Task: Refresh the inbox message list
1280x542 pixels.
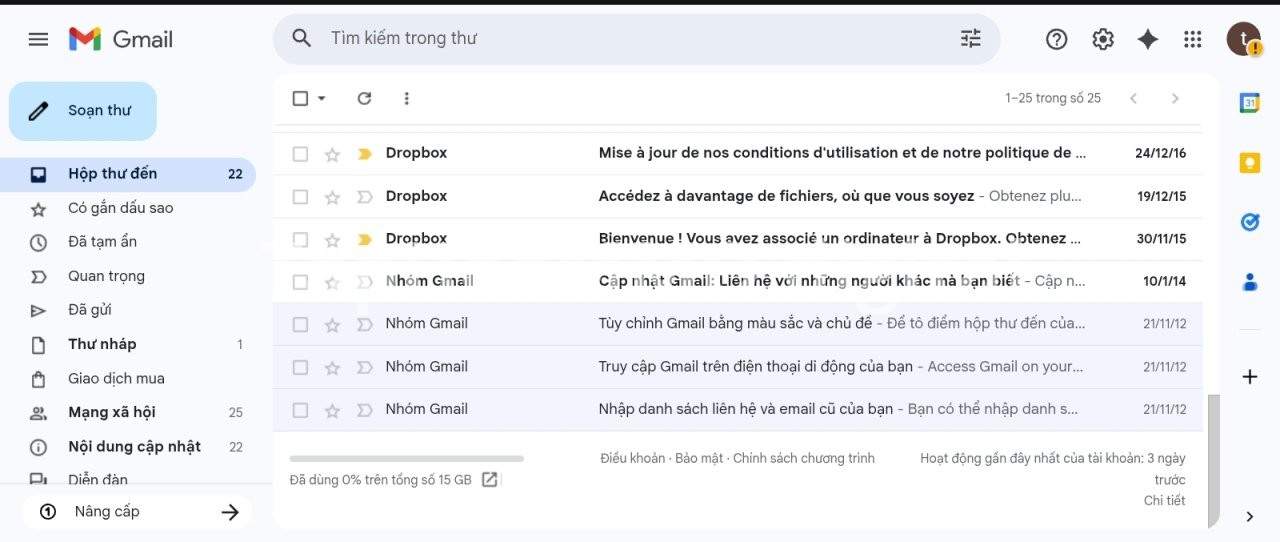Action: (x=364, y=98)
